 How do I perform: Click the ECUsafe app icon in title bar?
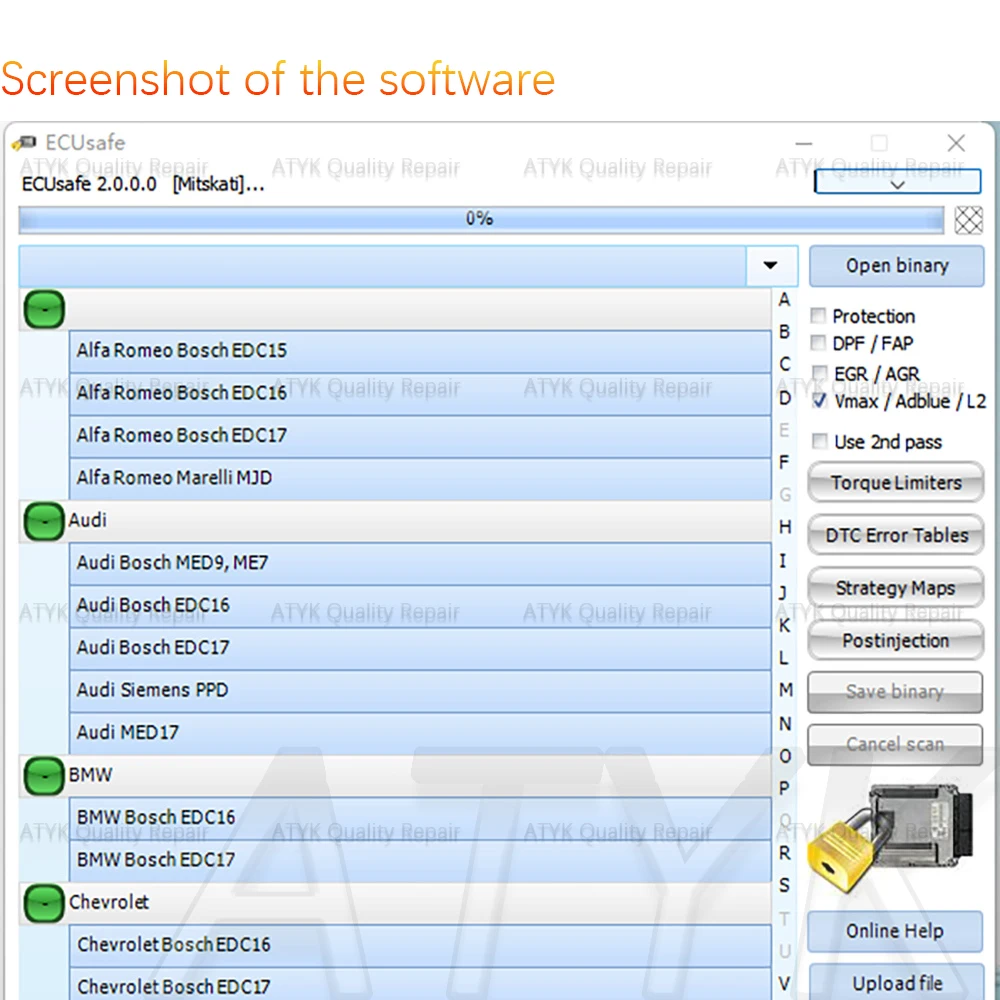click(24, 142)
